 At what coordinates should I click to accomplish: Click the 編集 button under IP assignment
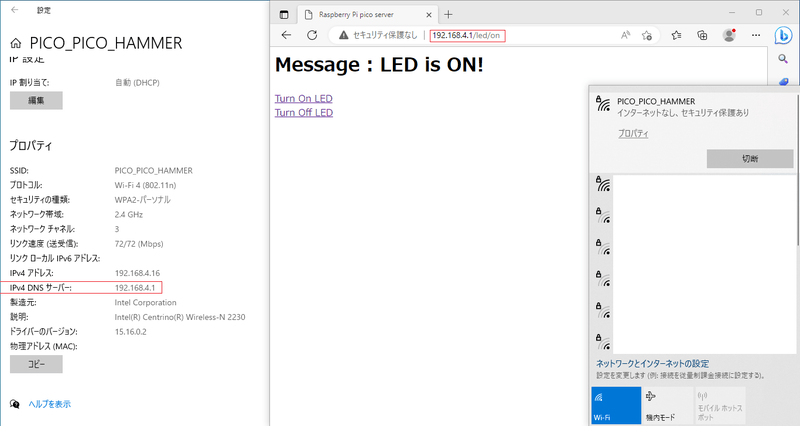36,100
